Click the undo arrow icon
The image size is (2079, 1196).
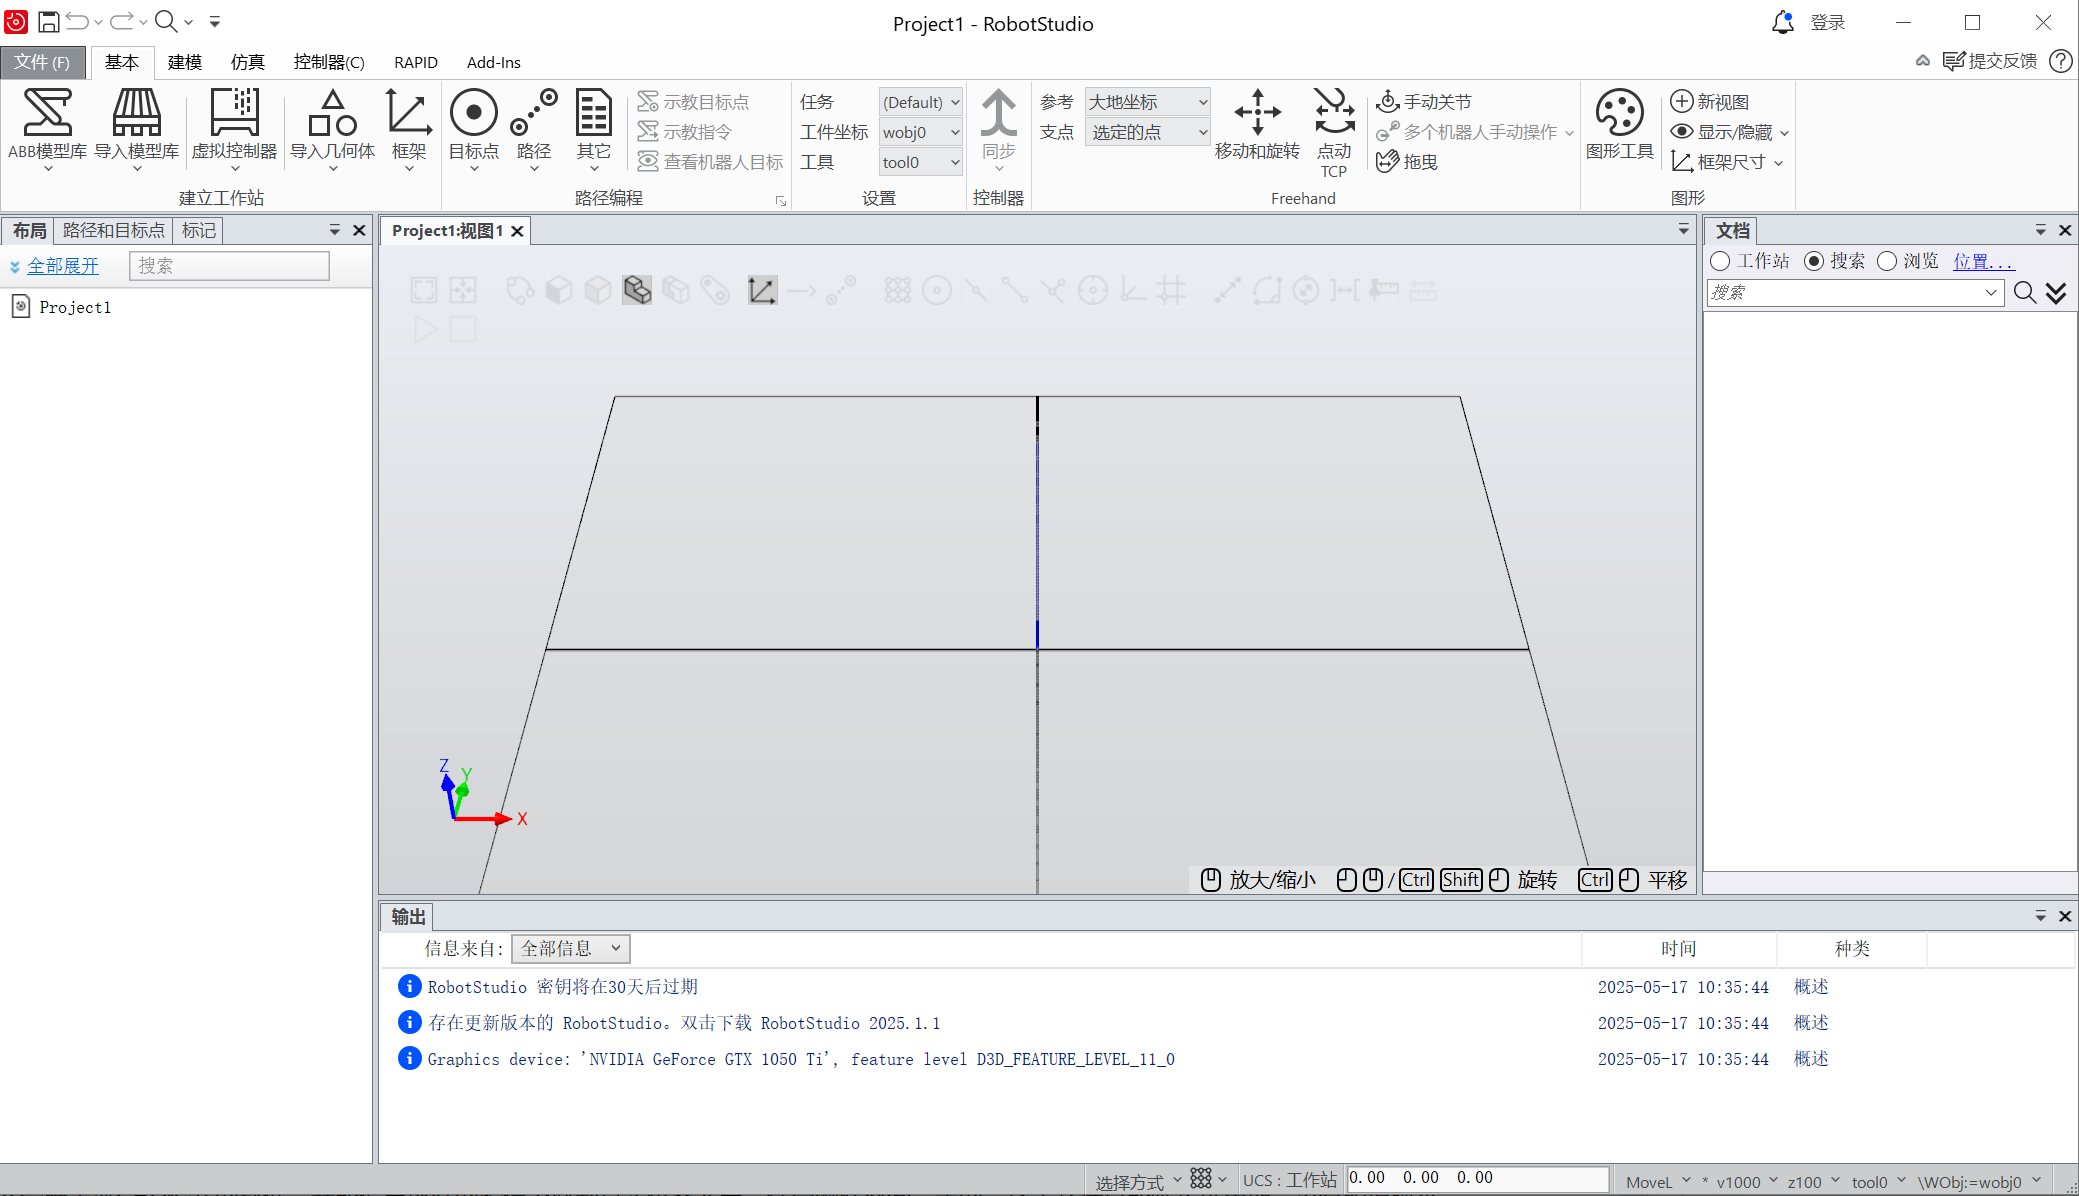point(77,22)
